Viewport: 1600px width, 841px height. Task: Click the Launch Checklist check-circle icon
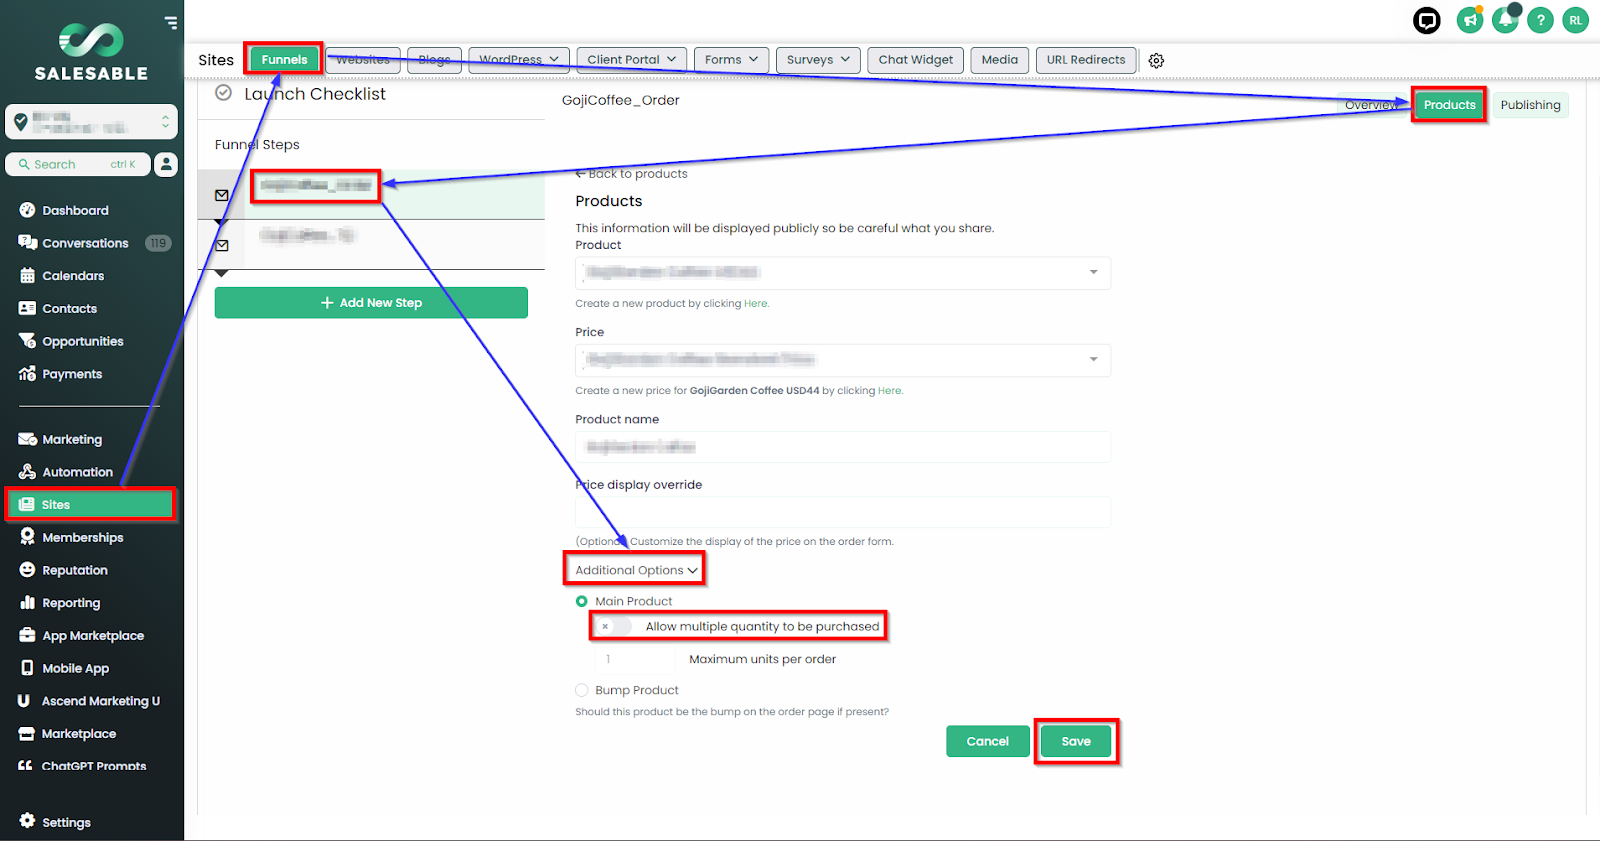pos(224,93)
